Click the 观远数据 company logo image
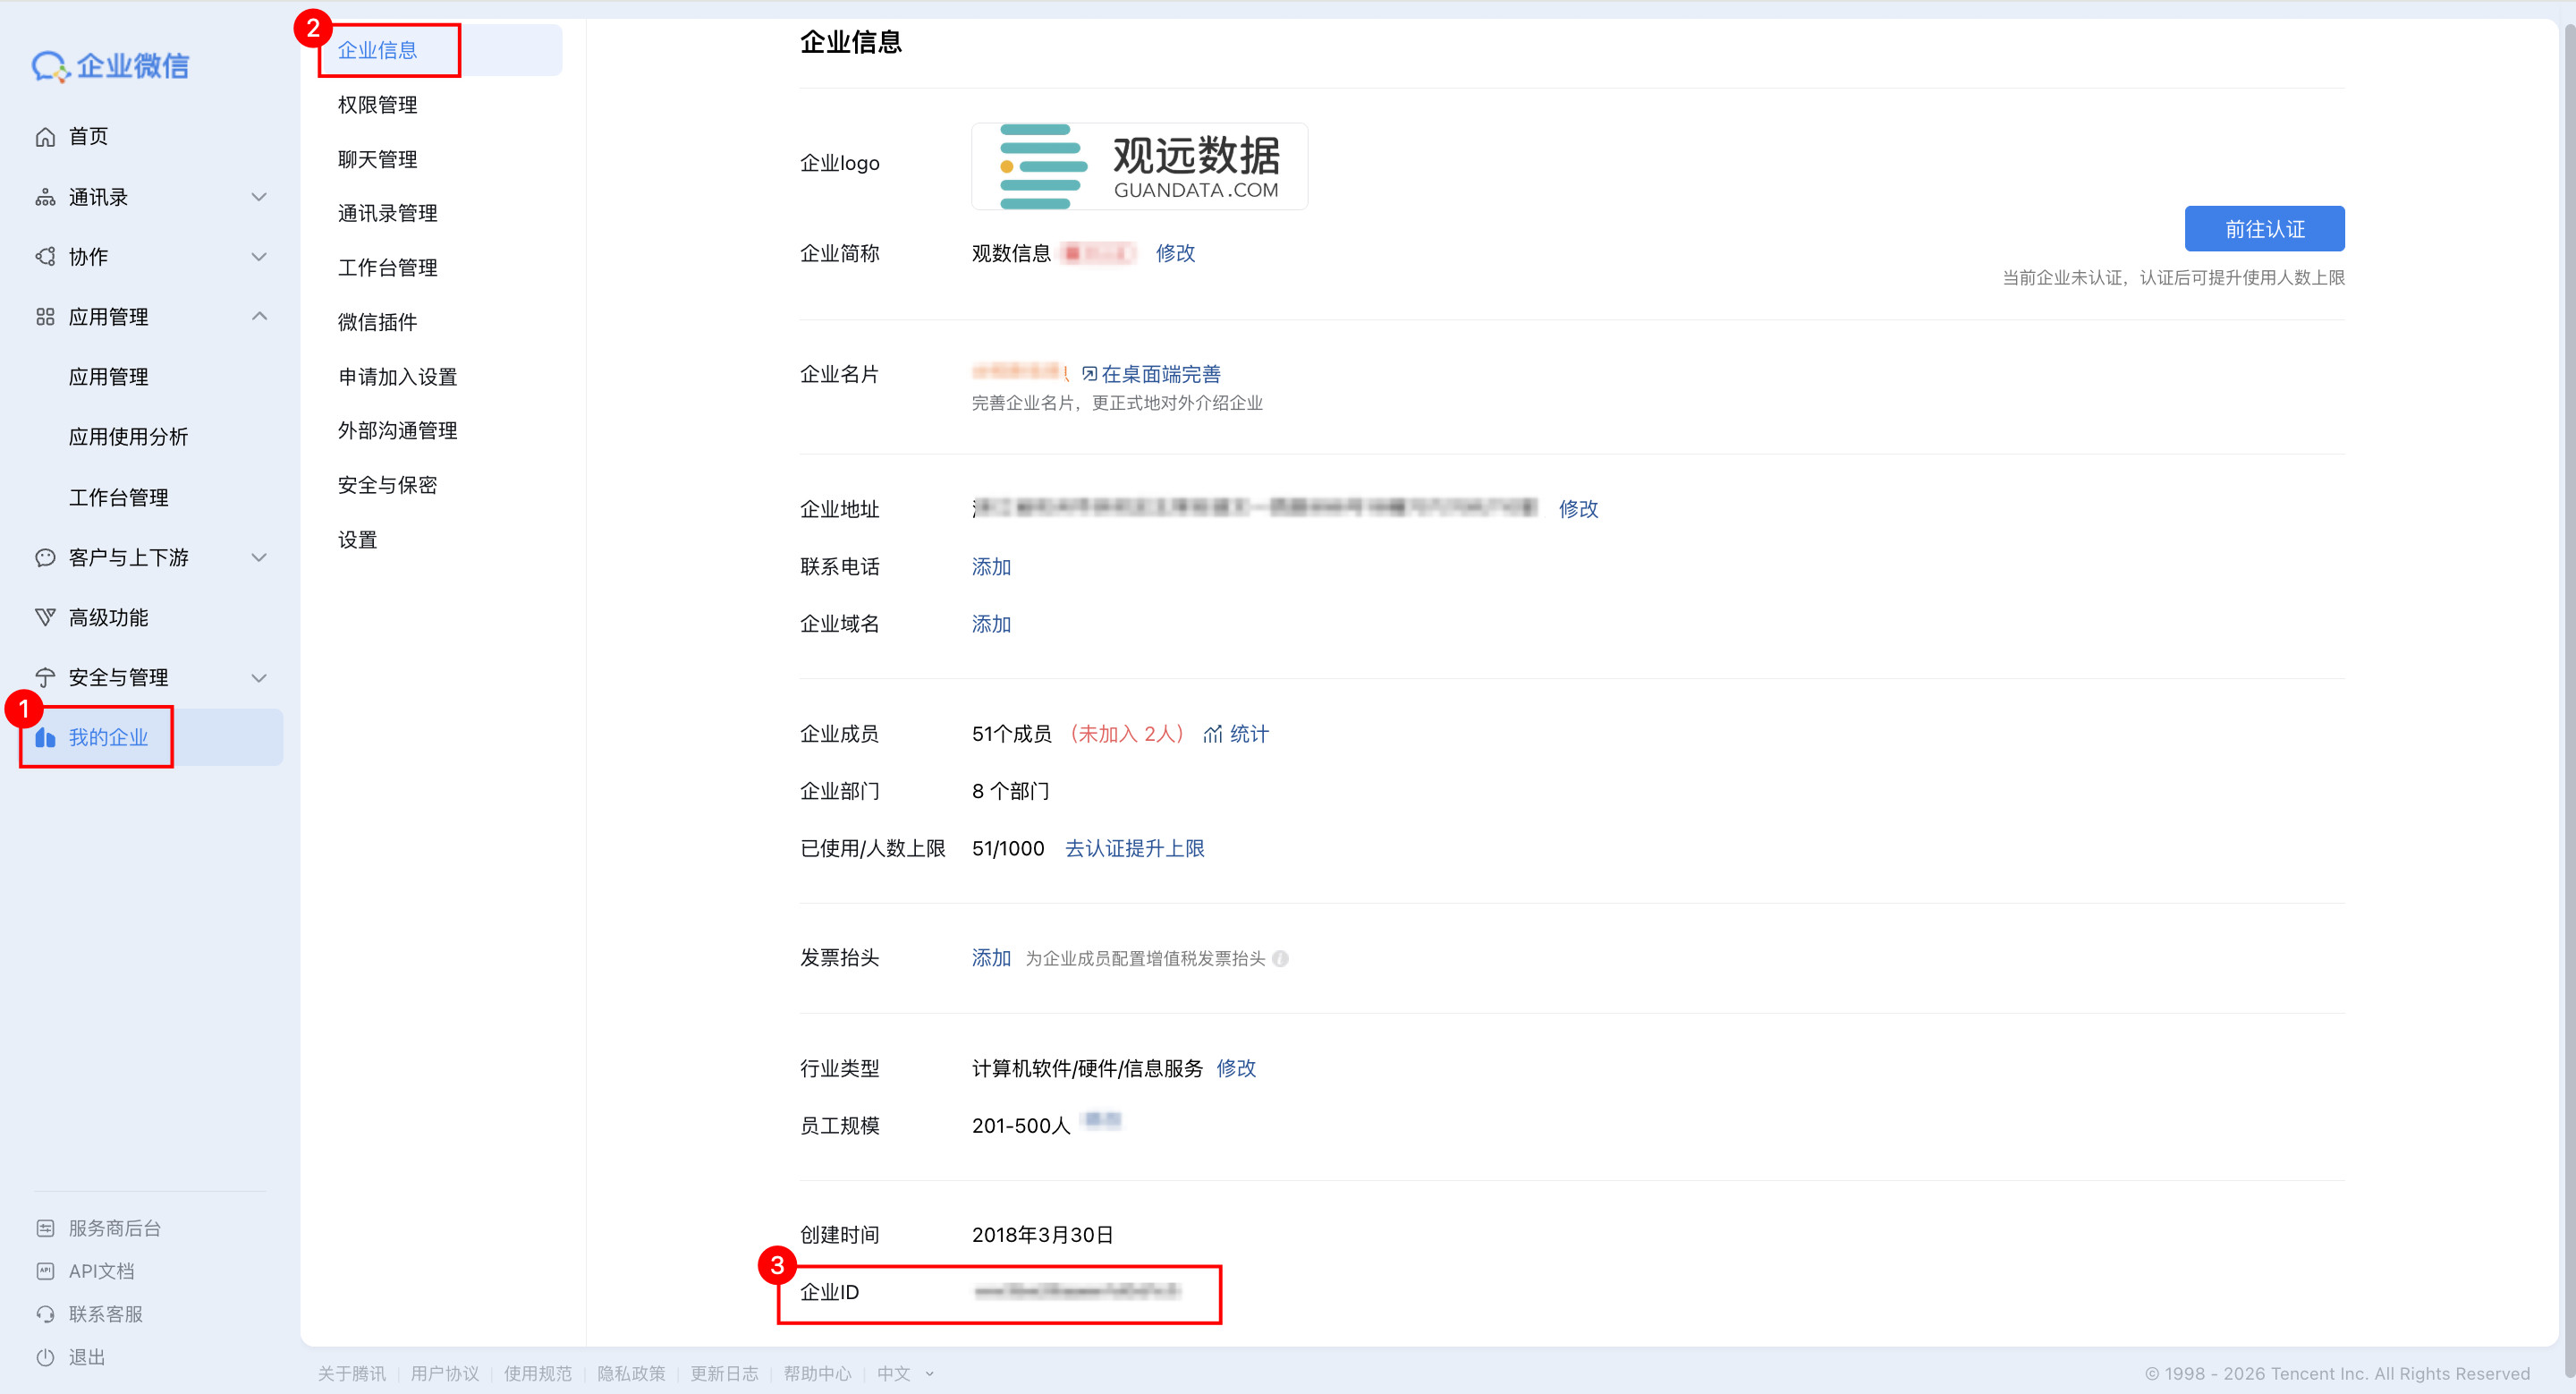Image resolution: width=2576 pixels, height=1394 pixels. (1139, 166)
